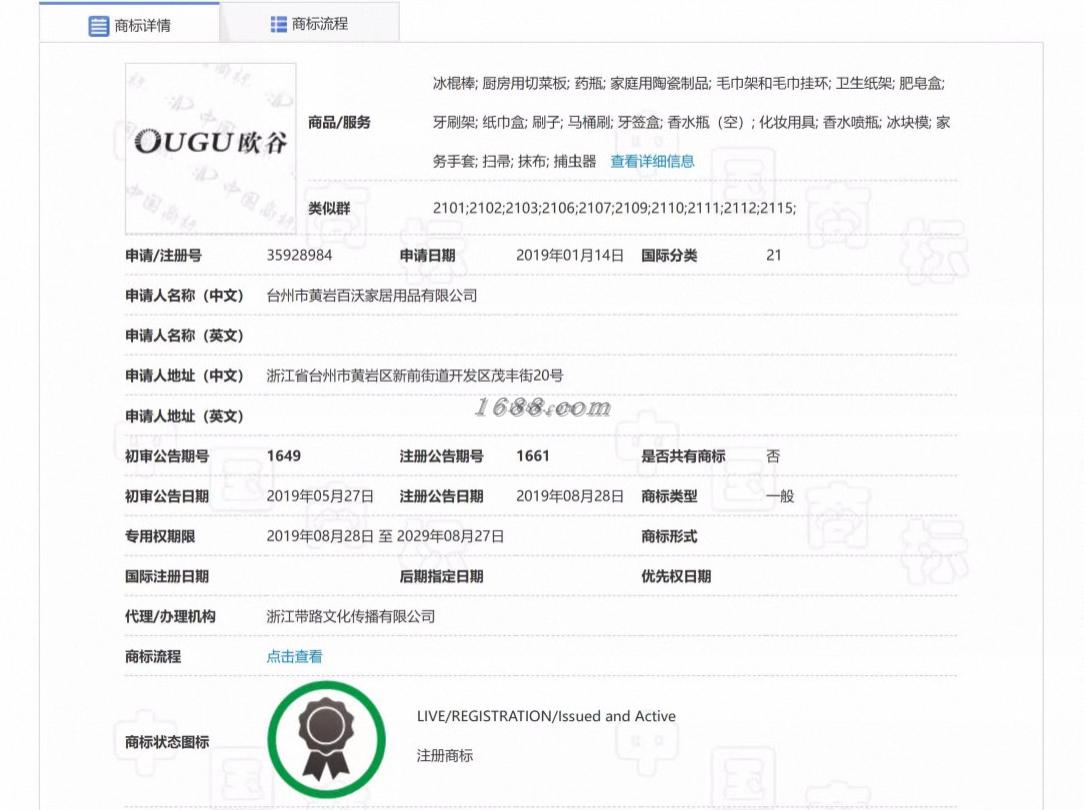Viewport: 1084px width, 810px height.
Task: Open the 查看详细信息 link
Action: click(x=652, y=162)
